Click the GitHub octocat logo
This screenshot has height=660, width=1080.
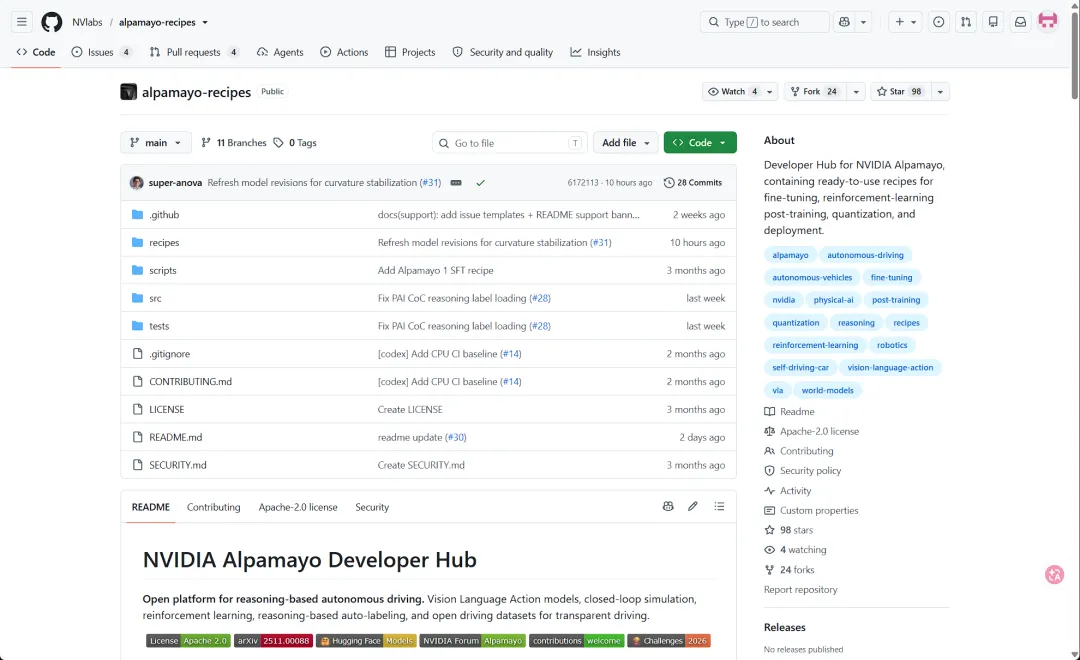[52, 22]
